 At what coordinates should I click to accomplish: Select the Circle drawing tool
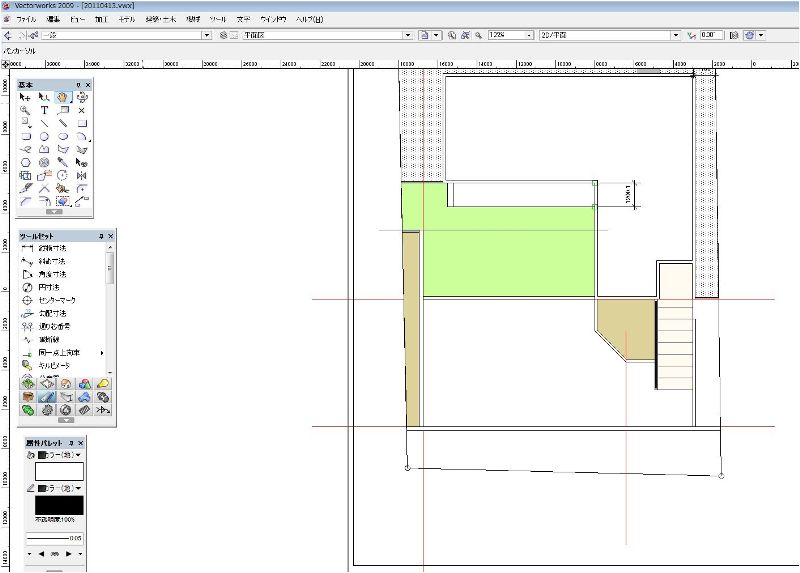pyautogui.click(x=44, y=137)
